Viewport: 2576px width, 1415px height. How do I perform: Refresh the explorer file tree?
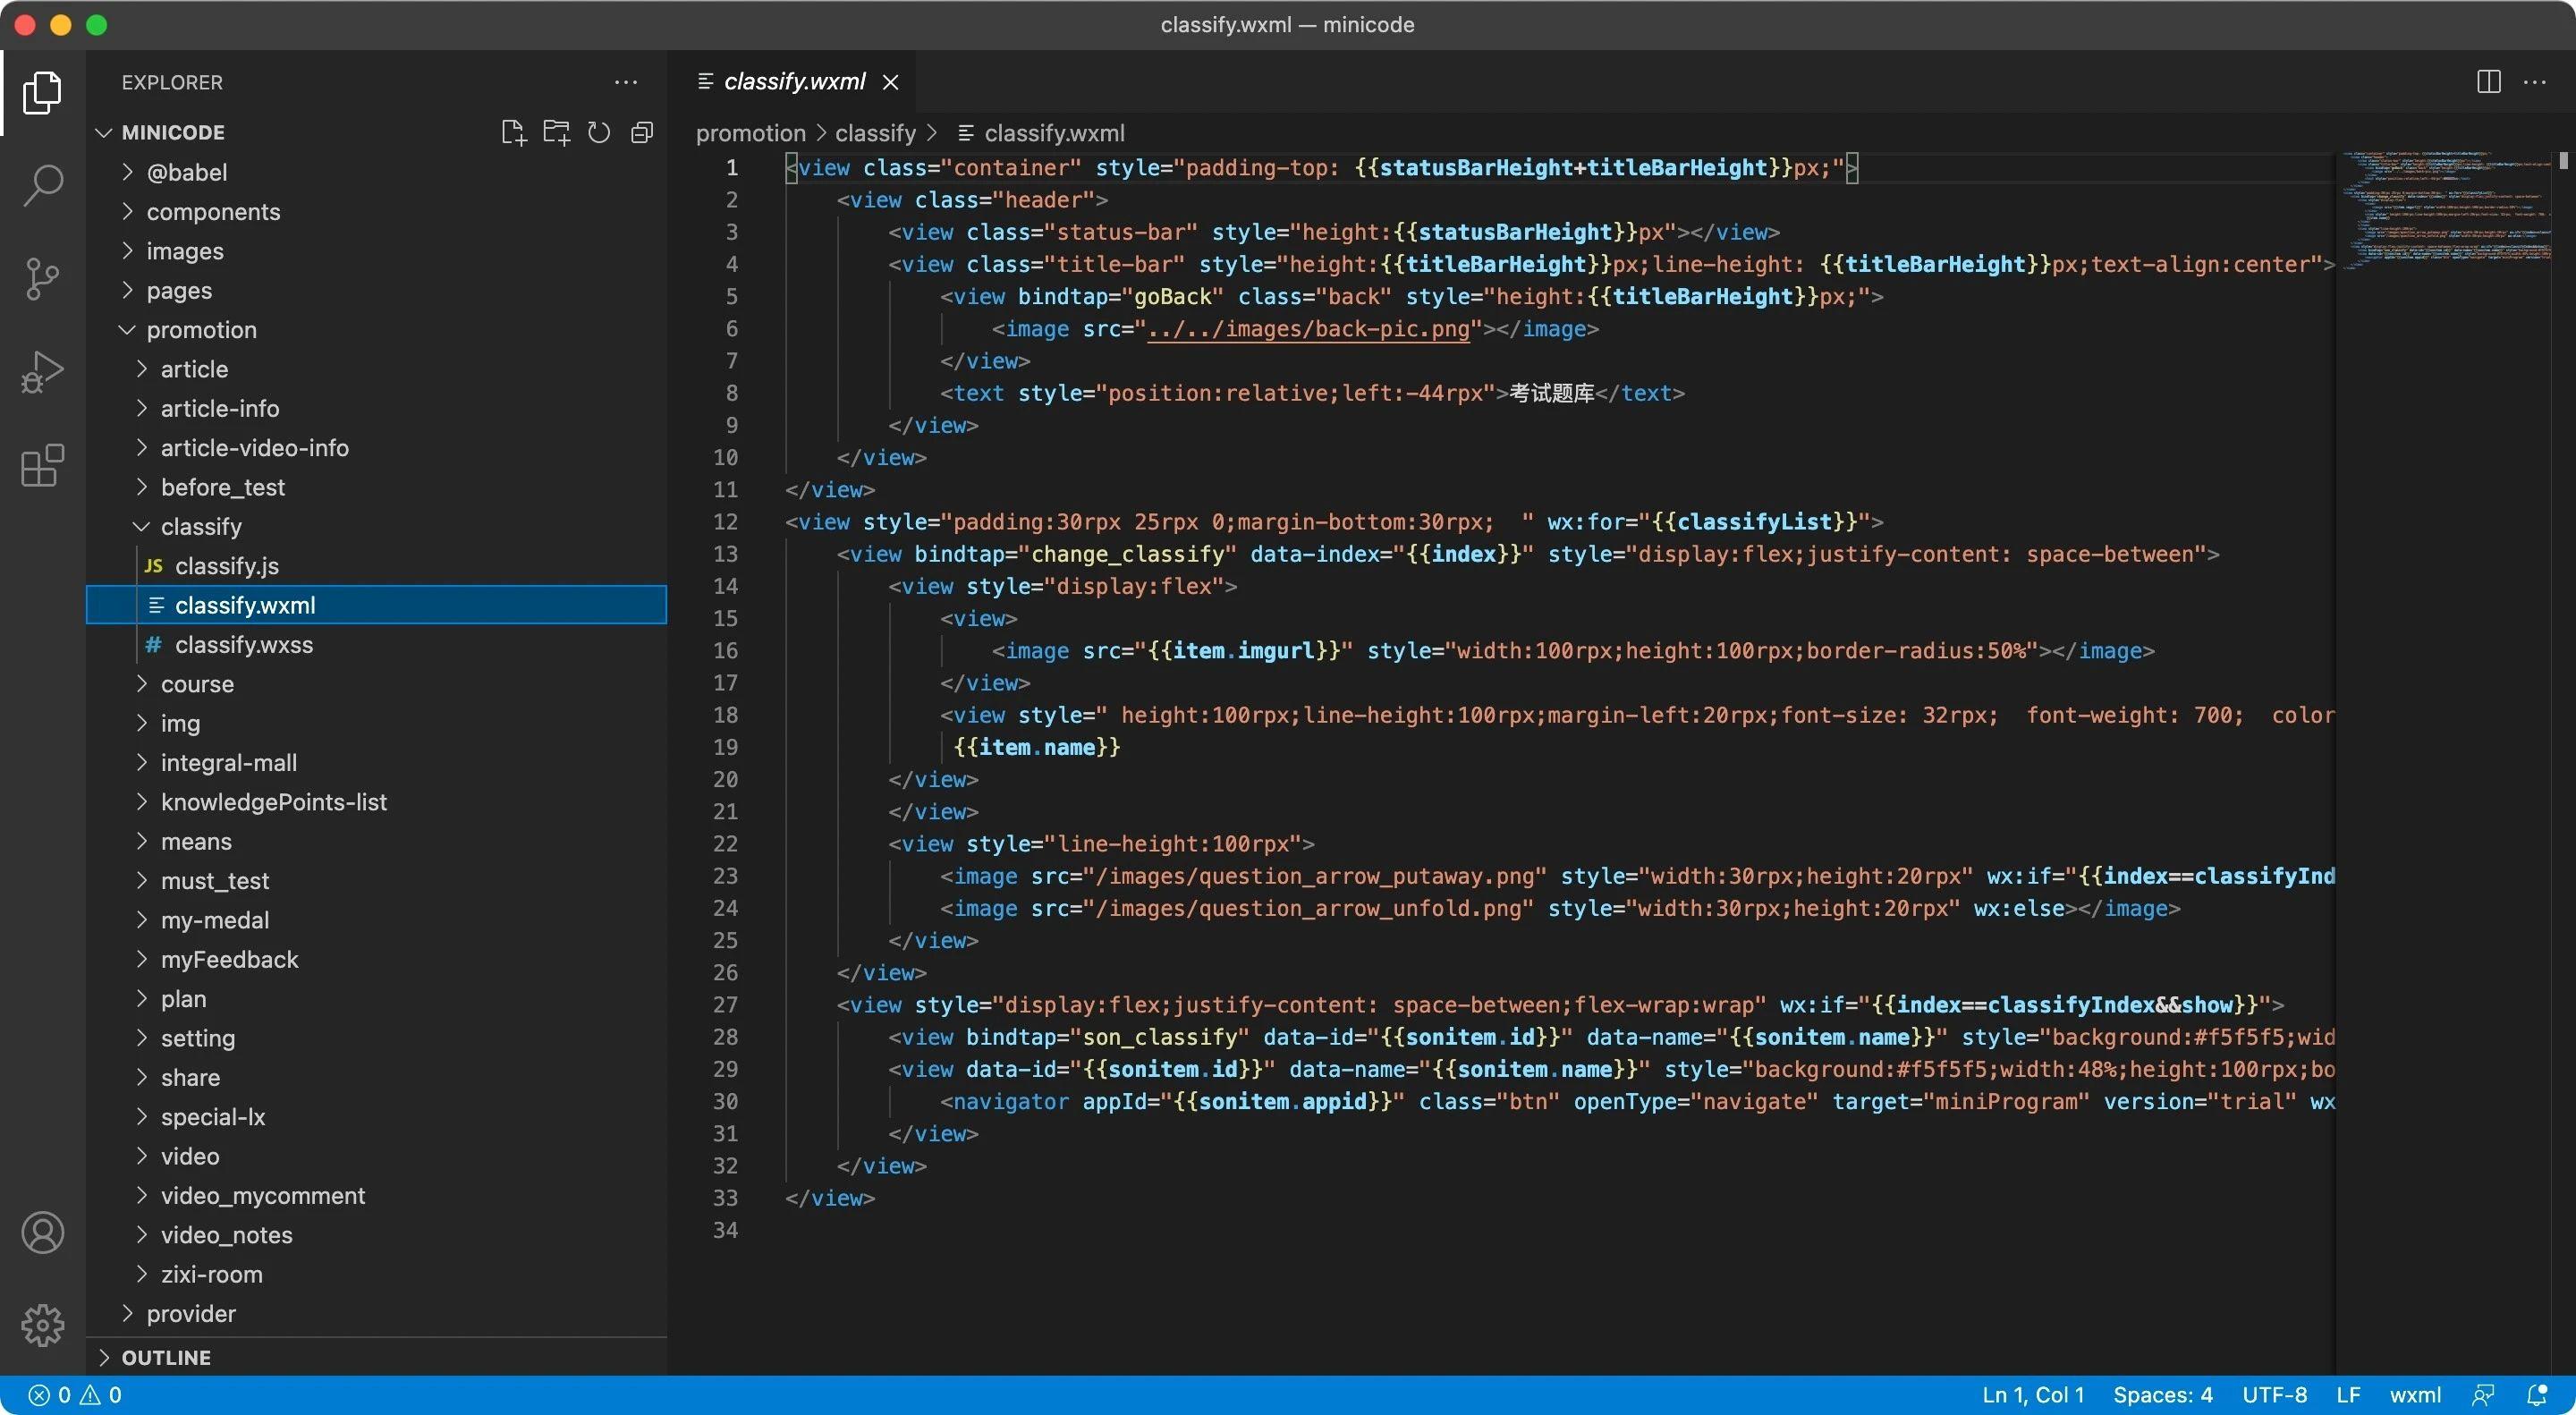599,133
